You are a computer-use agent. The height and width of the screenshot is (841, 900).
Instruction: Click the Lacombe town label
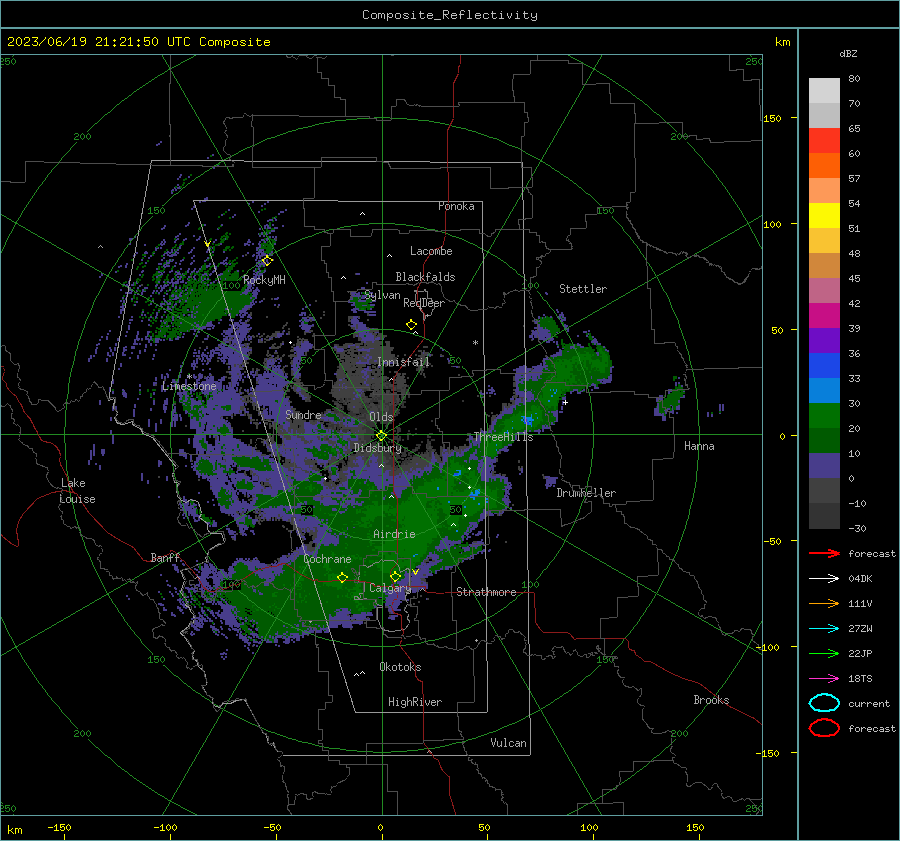tap(431, 251)
